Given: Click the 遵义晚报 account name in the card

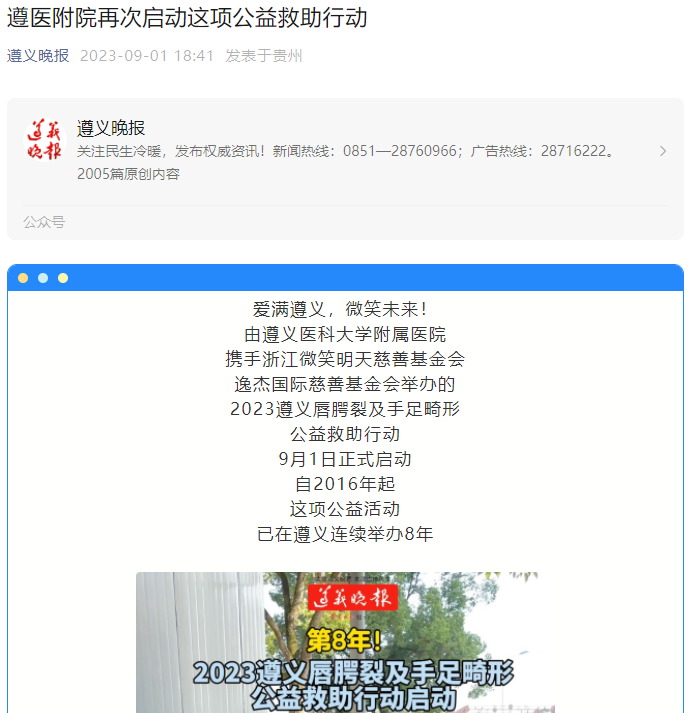Looking at the screenshot, I should pos(110,128).
